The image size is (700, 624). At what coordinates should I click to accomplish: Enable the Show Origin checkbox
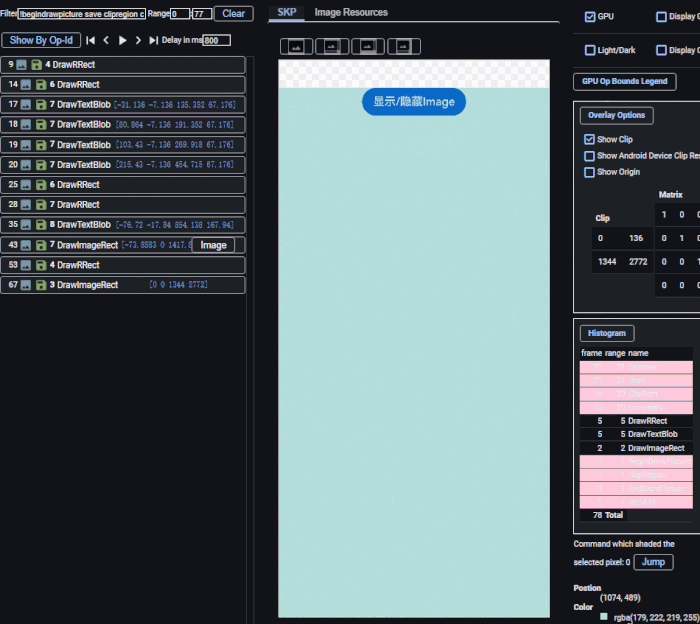click(x=589, y=172)
